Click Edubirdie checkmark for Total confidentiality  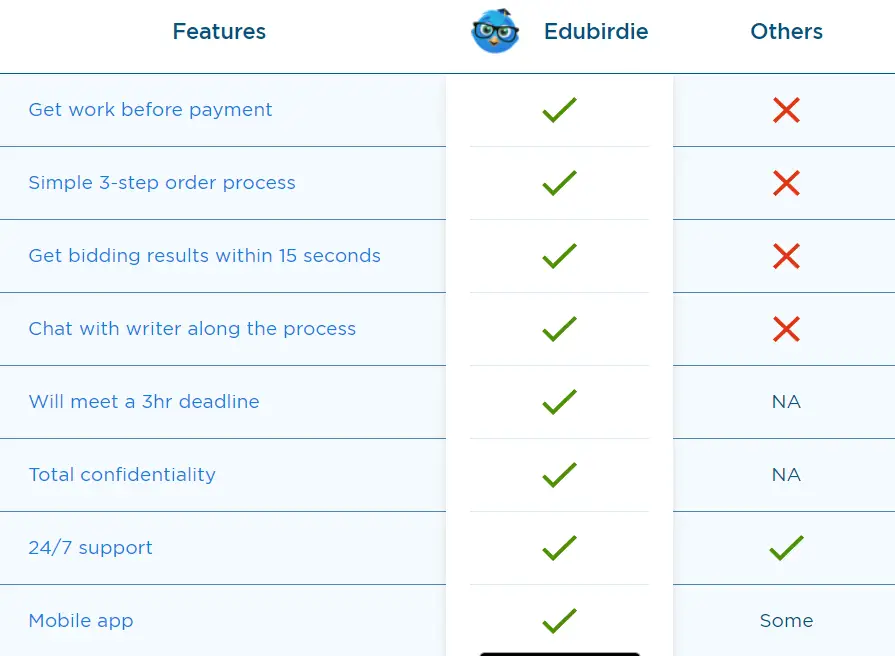pyautogui.click(x=559, y=474)
